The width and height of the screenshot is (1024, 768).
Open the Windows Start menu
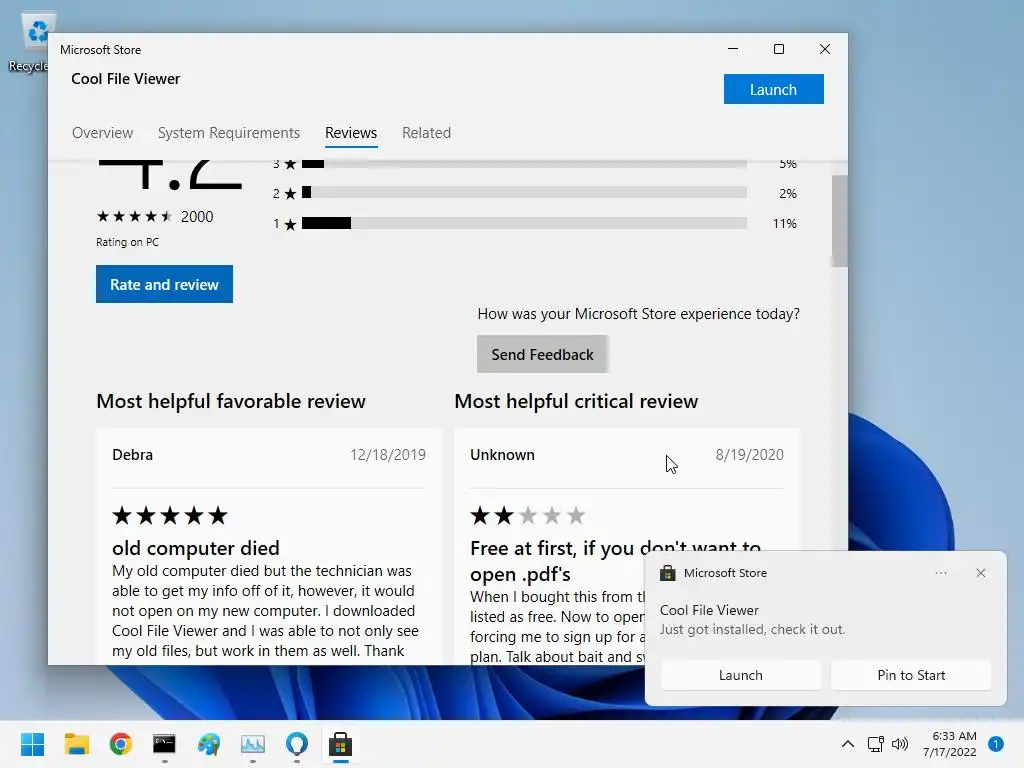(x=32, y=744)
